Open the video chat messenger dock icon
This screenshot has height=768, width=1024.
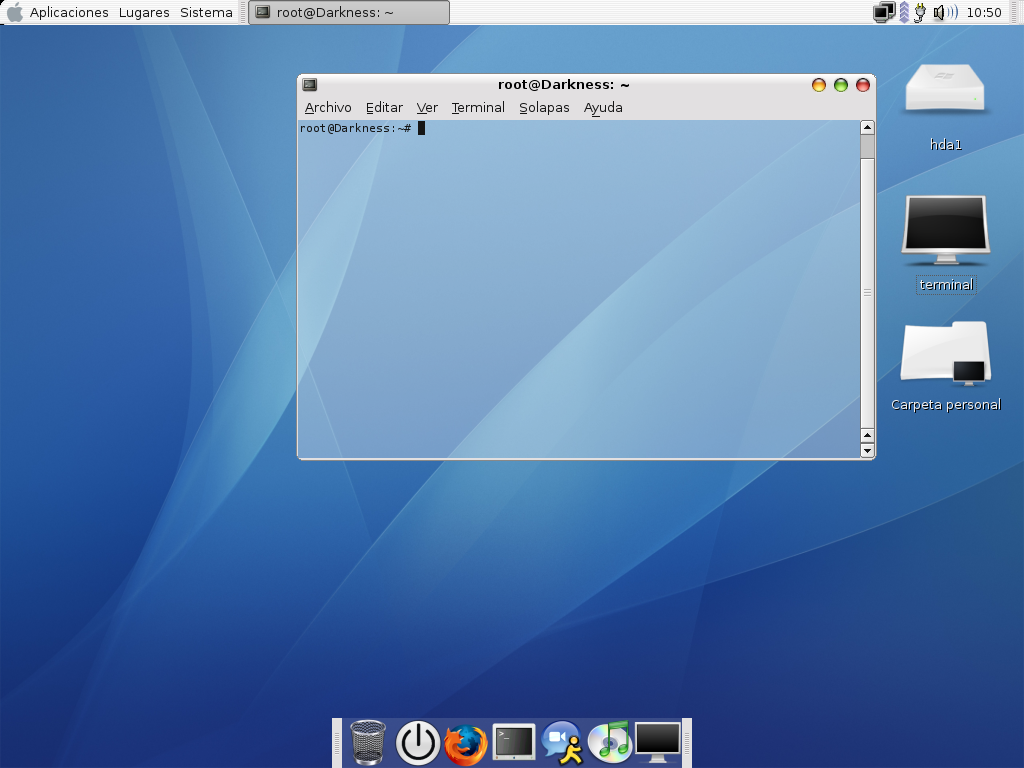pyautogui.click(x=562, y=742)
